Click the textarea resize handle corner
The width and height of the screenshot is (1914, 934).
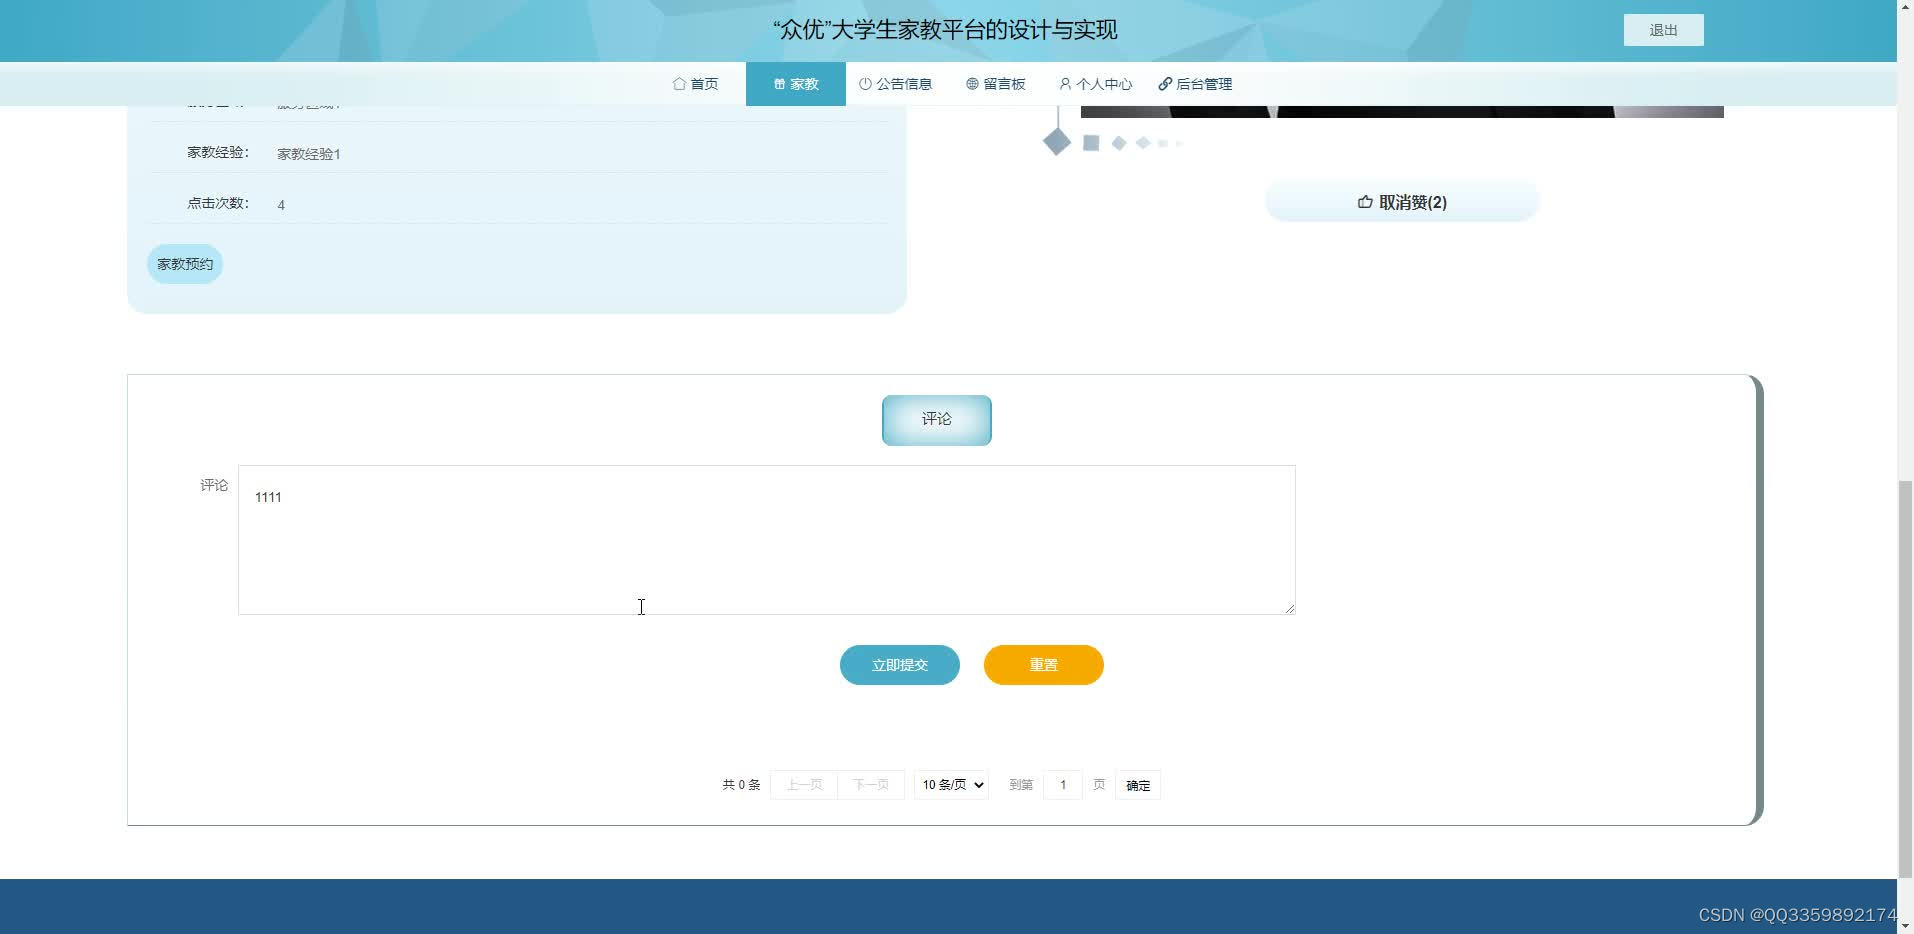pos(1289,608)
